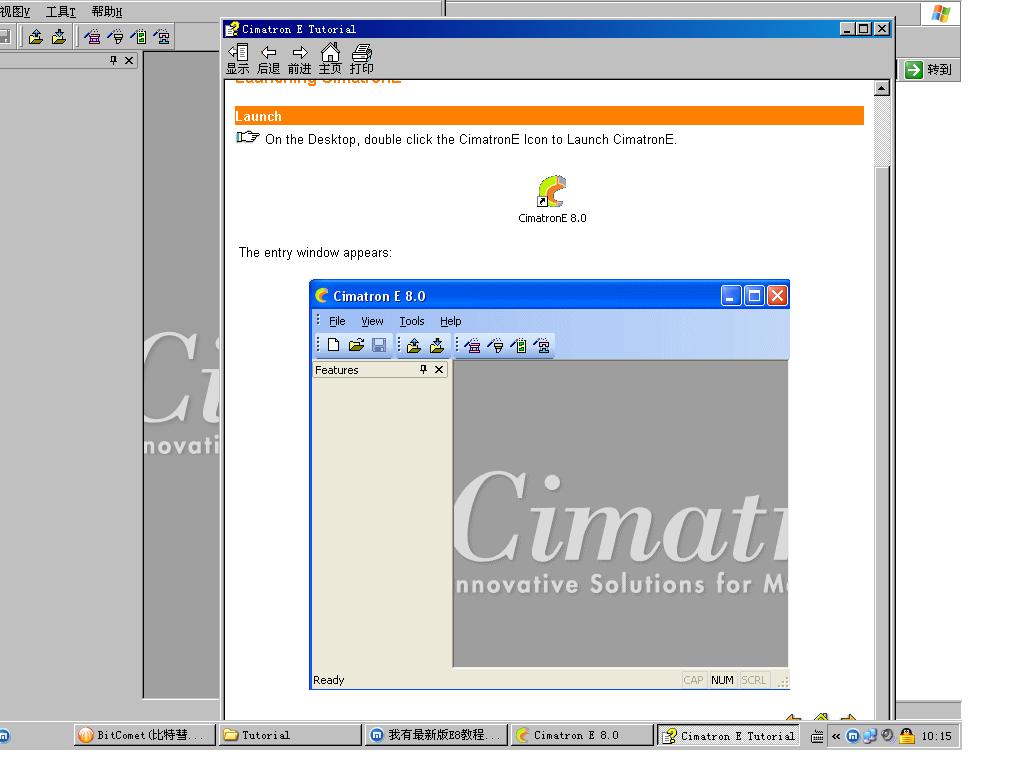Minimize the Cimatron E Tutorial window
The image size is (1024, 768).
click(847, 29)
